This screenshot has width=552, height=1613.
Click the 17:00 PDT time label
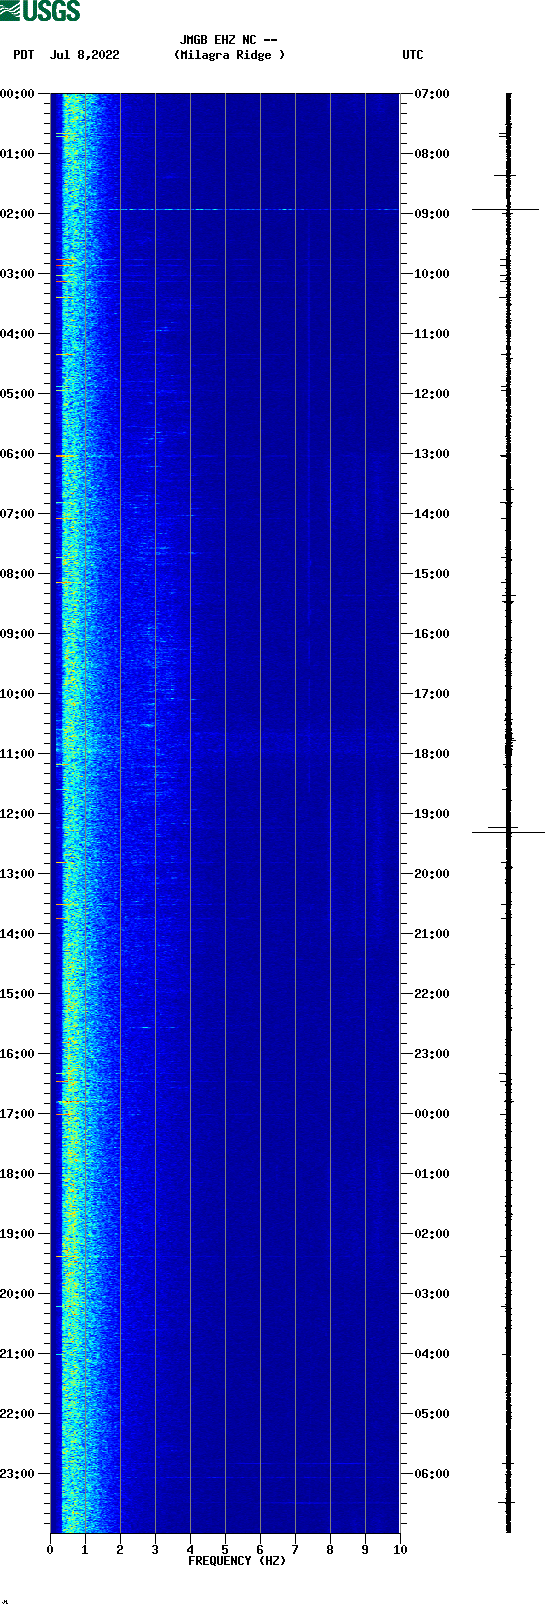(x=18, y=1114)
